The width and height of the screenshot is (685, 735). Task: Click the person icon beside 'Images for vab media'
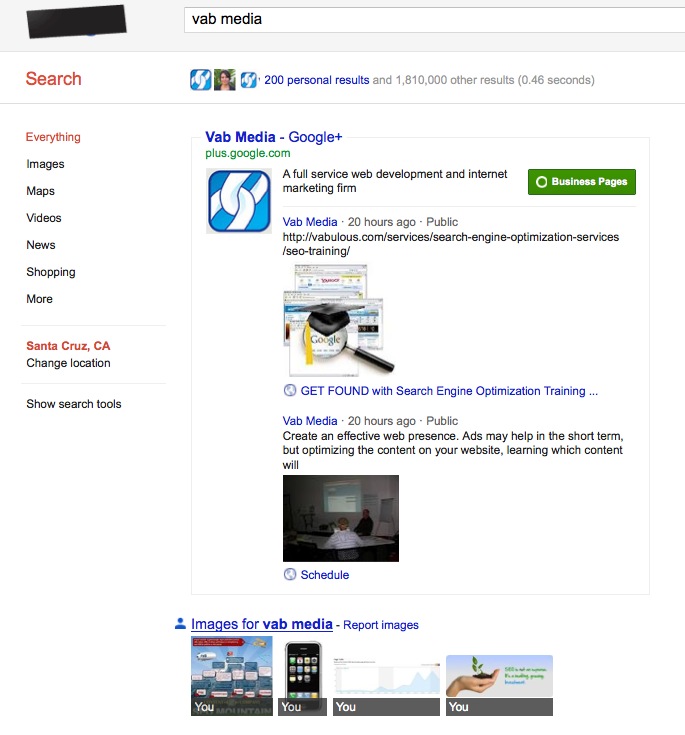[x=180, y=623]
